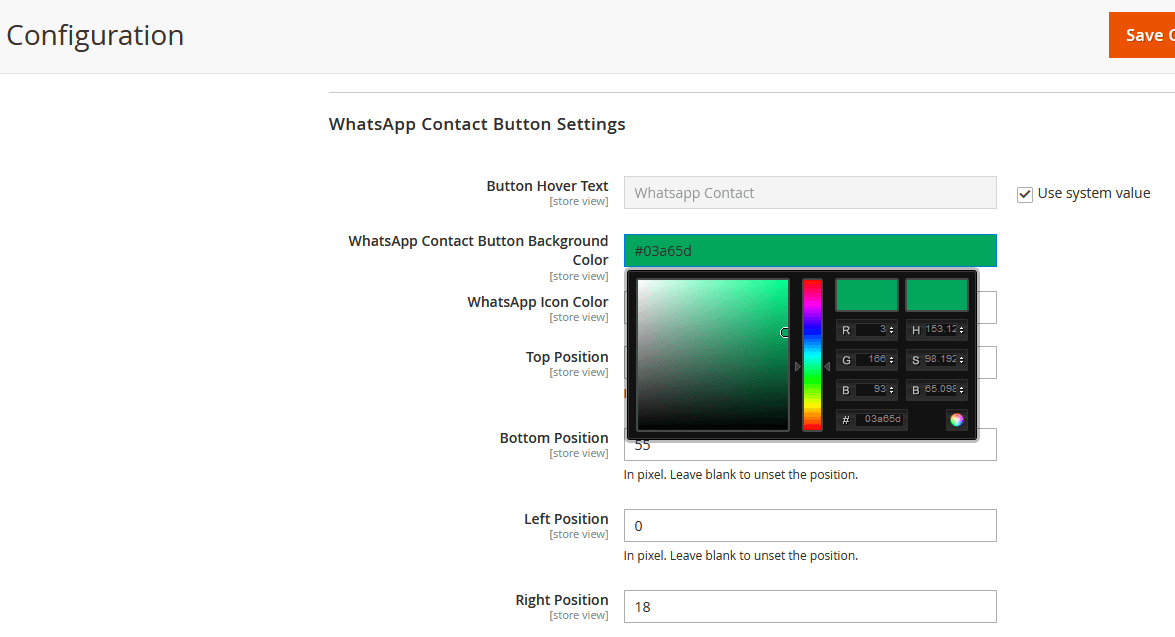Click the background color #03a65d input field
1175x637 pixels.
810,251
